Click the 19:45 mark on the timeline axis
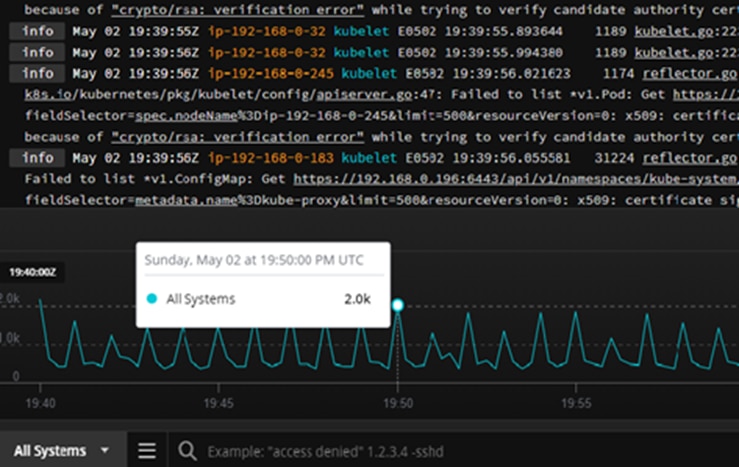Image resolution: width=739 pixels, height=467 pixels. (218, 402)
